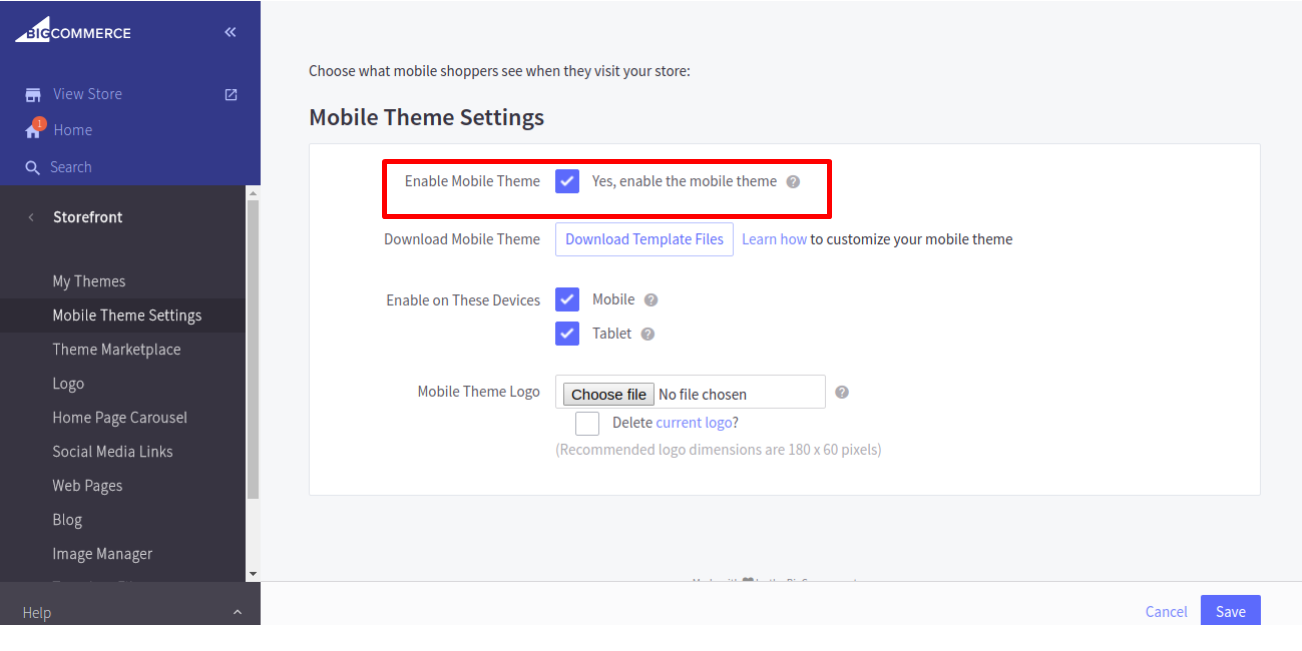Click the Save button
The image size is (1302, 651).
[1230, 611]
